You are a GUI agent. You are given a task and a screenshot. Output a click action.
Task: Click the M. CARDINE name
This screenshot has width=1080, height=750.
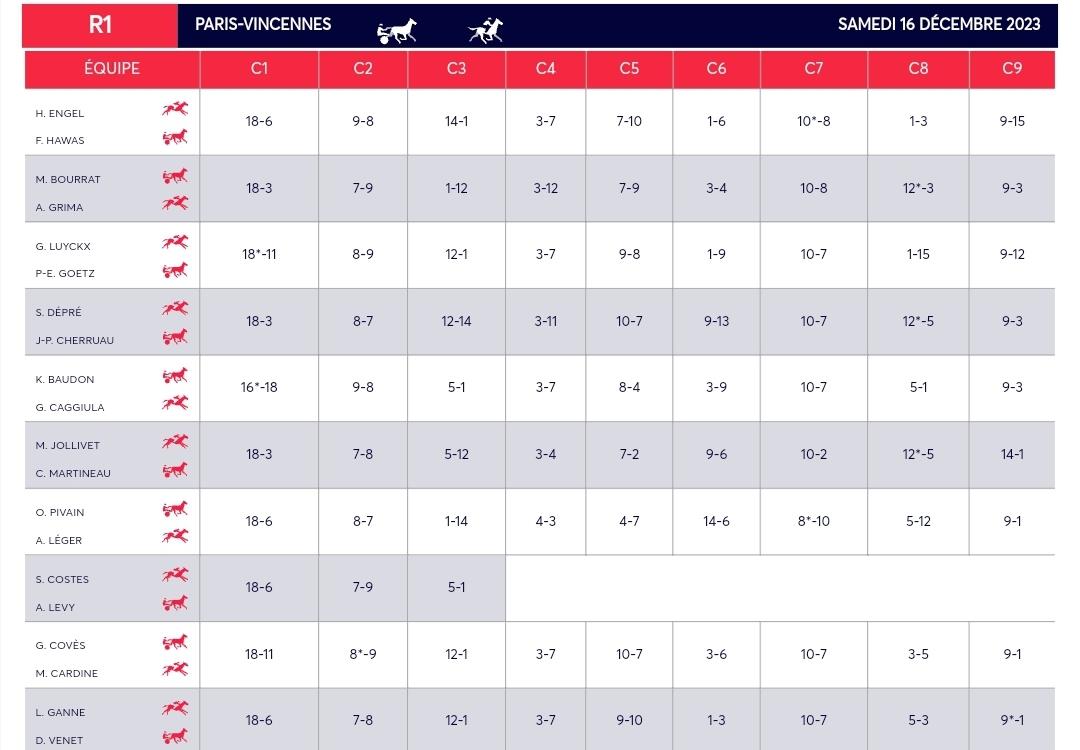click(67, 674)
